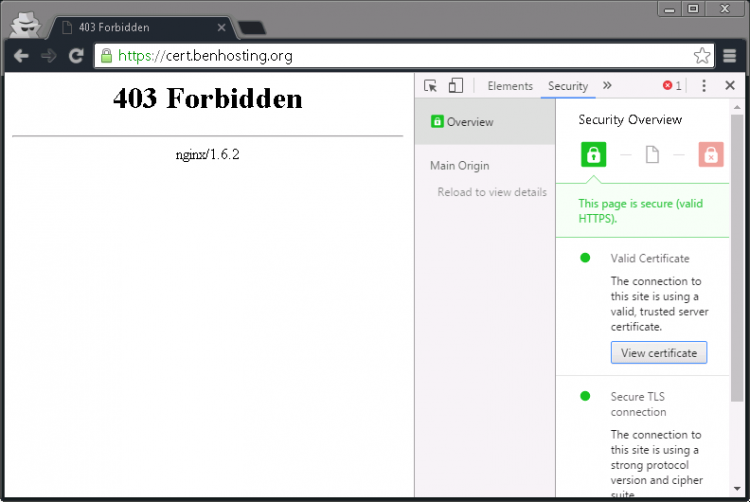Viewport: 750px width, 502px height.
Task: Expand more DevTools tabs chevron
Action: click(x=607, y=86)
